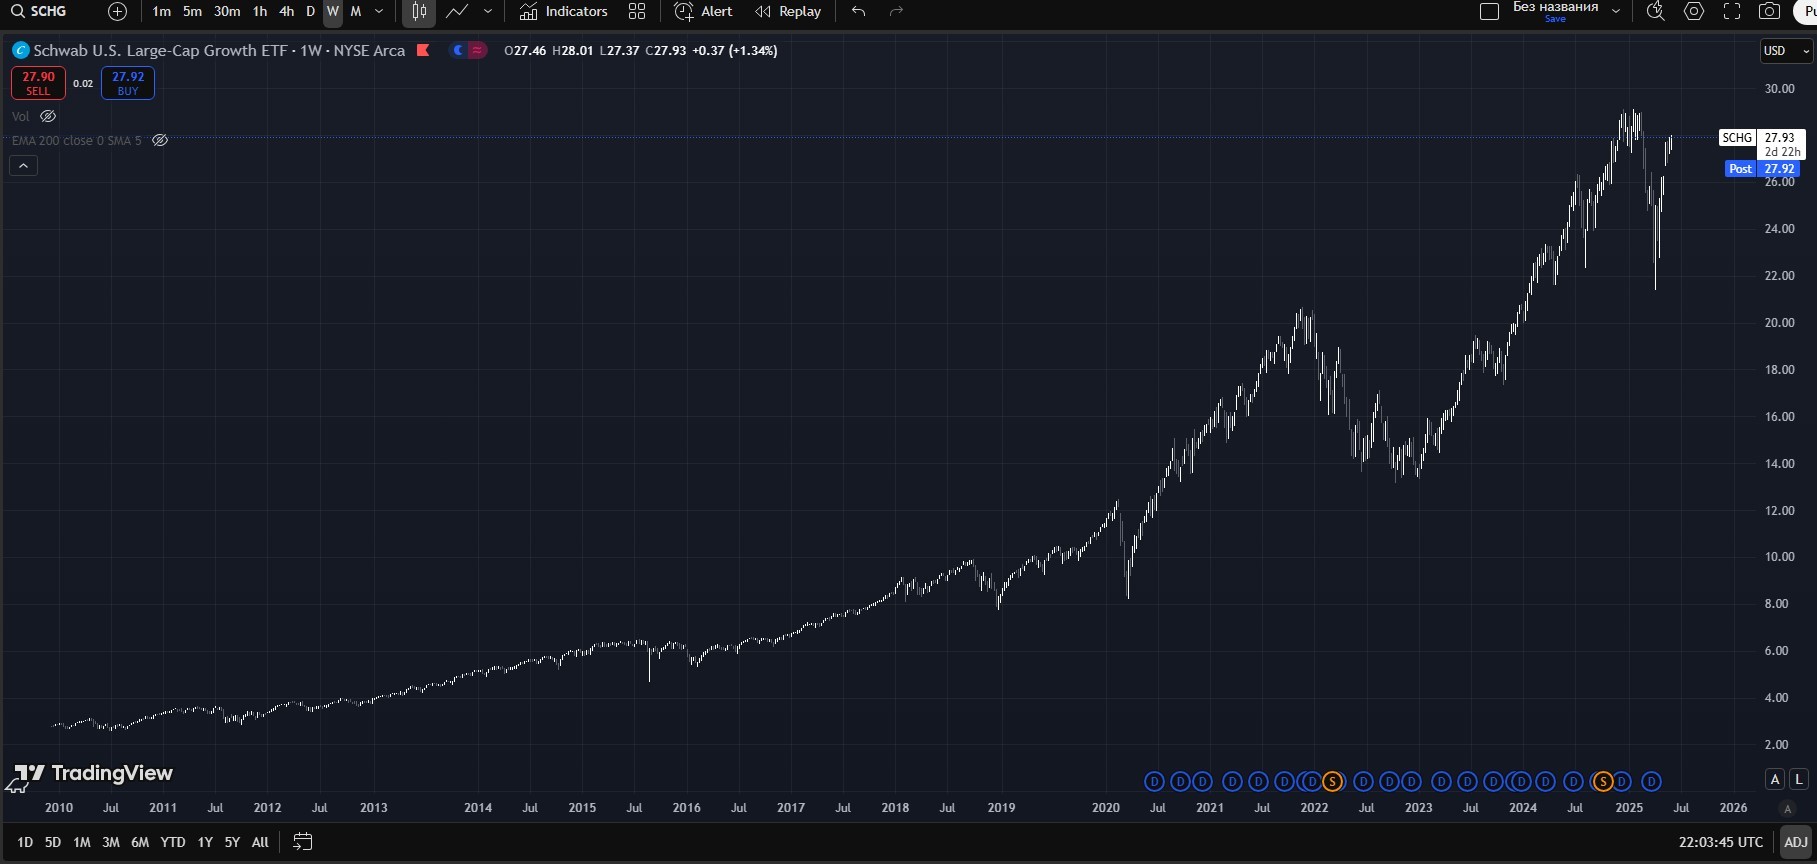
Task: Select the W weekly interval
Action: coord(333,11)
